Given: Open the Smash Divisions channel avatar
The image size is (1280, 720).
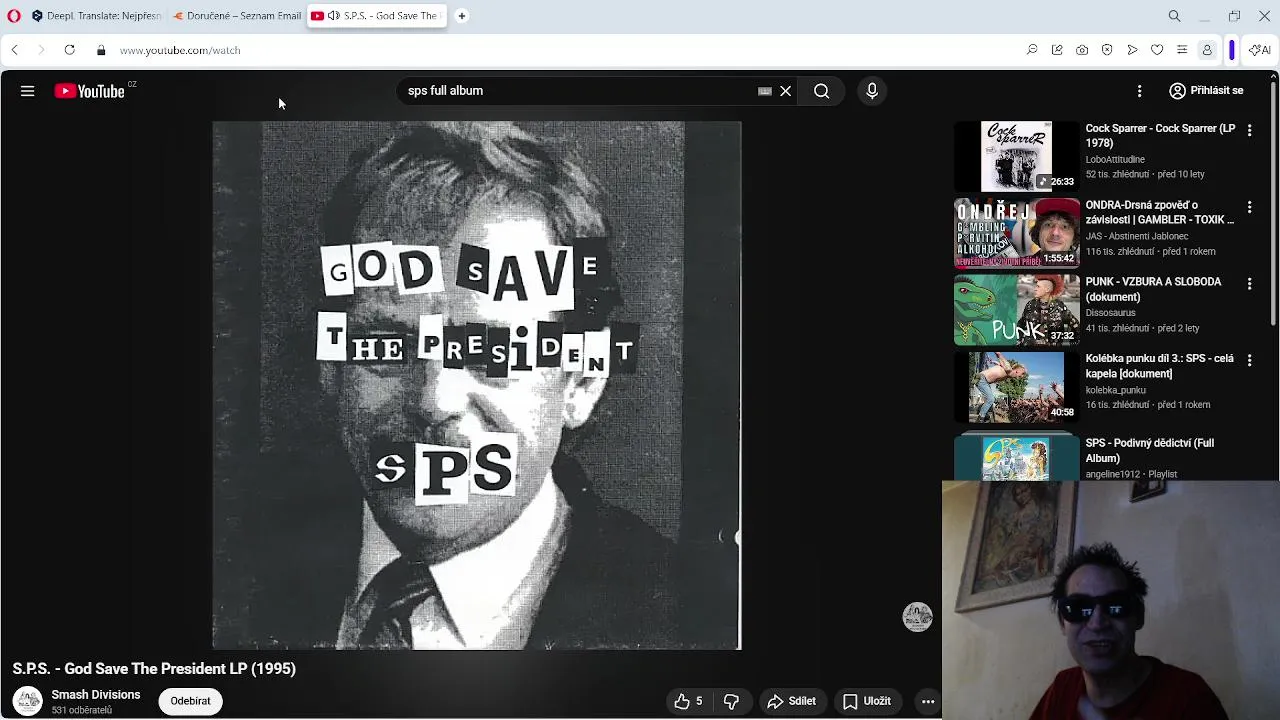Looking at the screenshot, I should pos(28,701).
